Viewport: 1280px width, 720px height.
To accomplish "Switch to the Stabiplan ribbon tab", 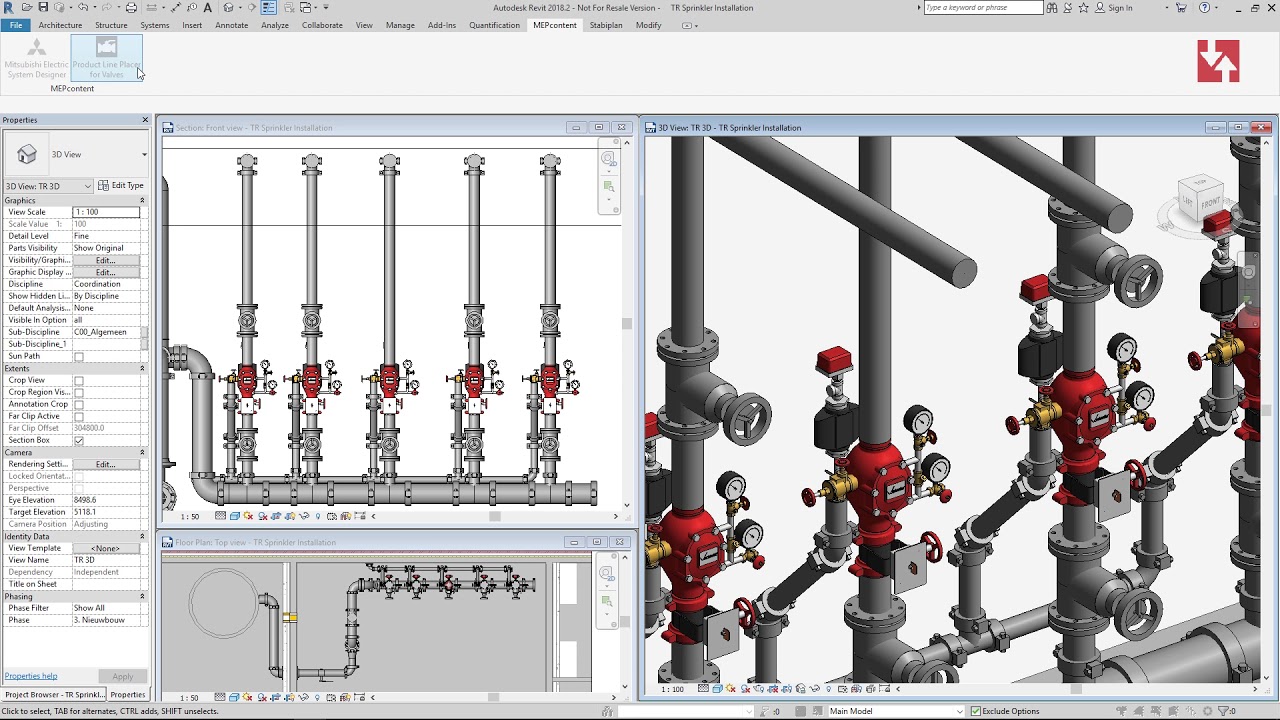I will [605, 25].
